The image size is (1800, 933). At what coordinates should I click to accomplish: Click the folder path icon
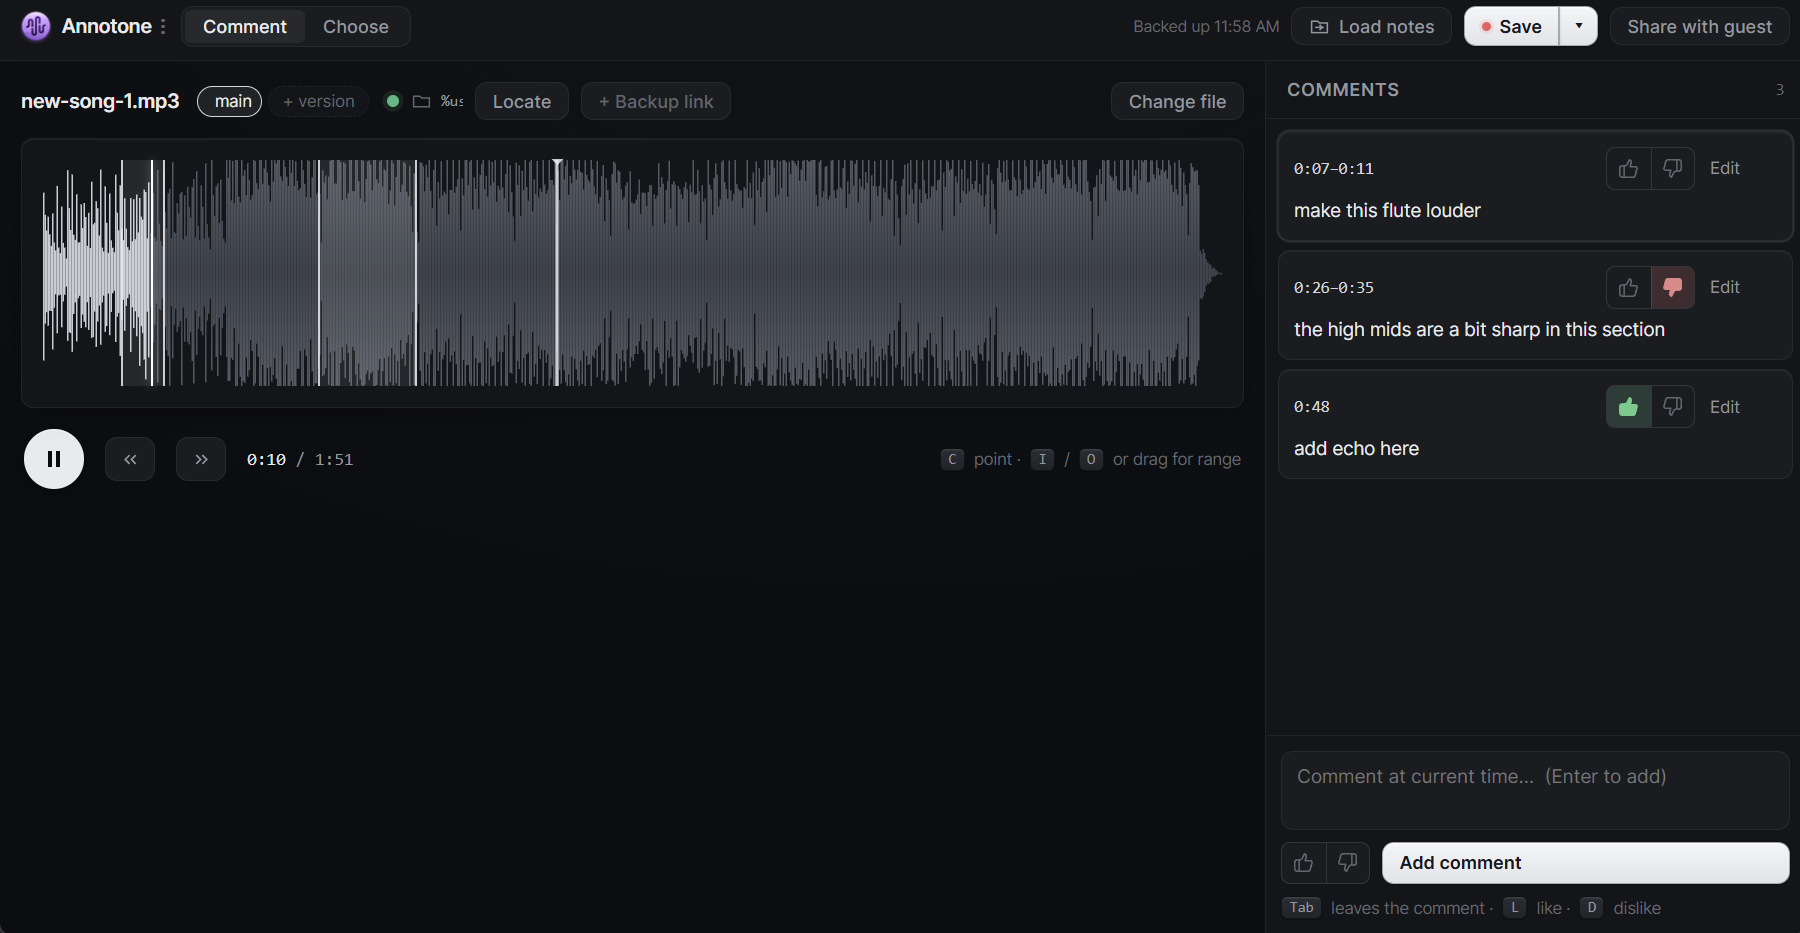pos(422,101)
